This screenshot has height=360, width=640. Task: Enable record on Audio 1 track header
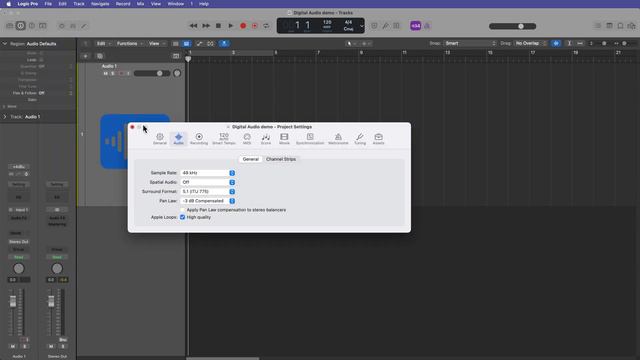pos(121,73)
